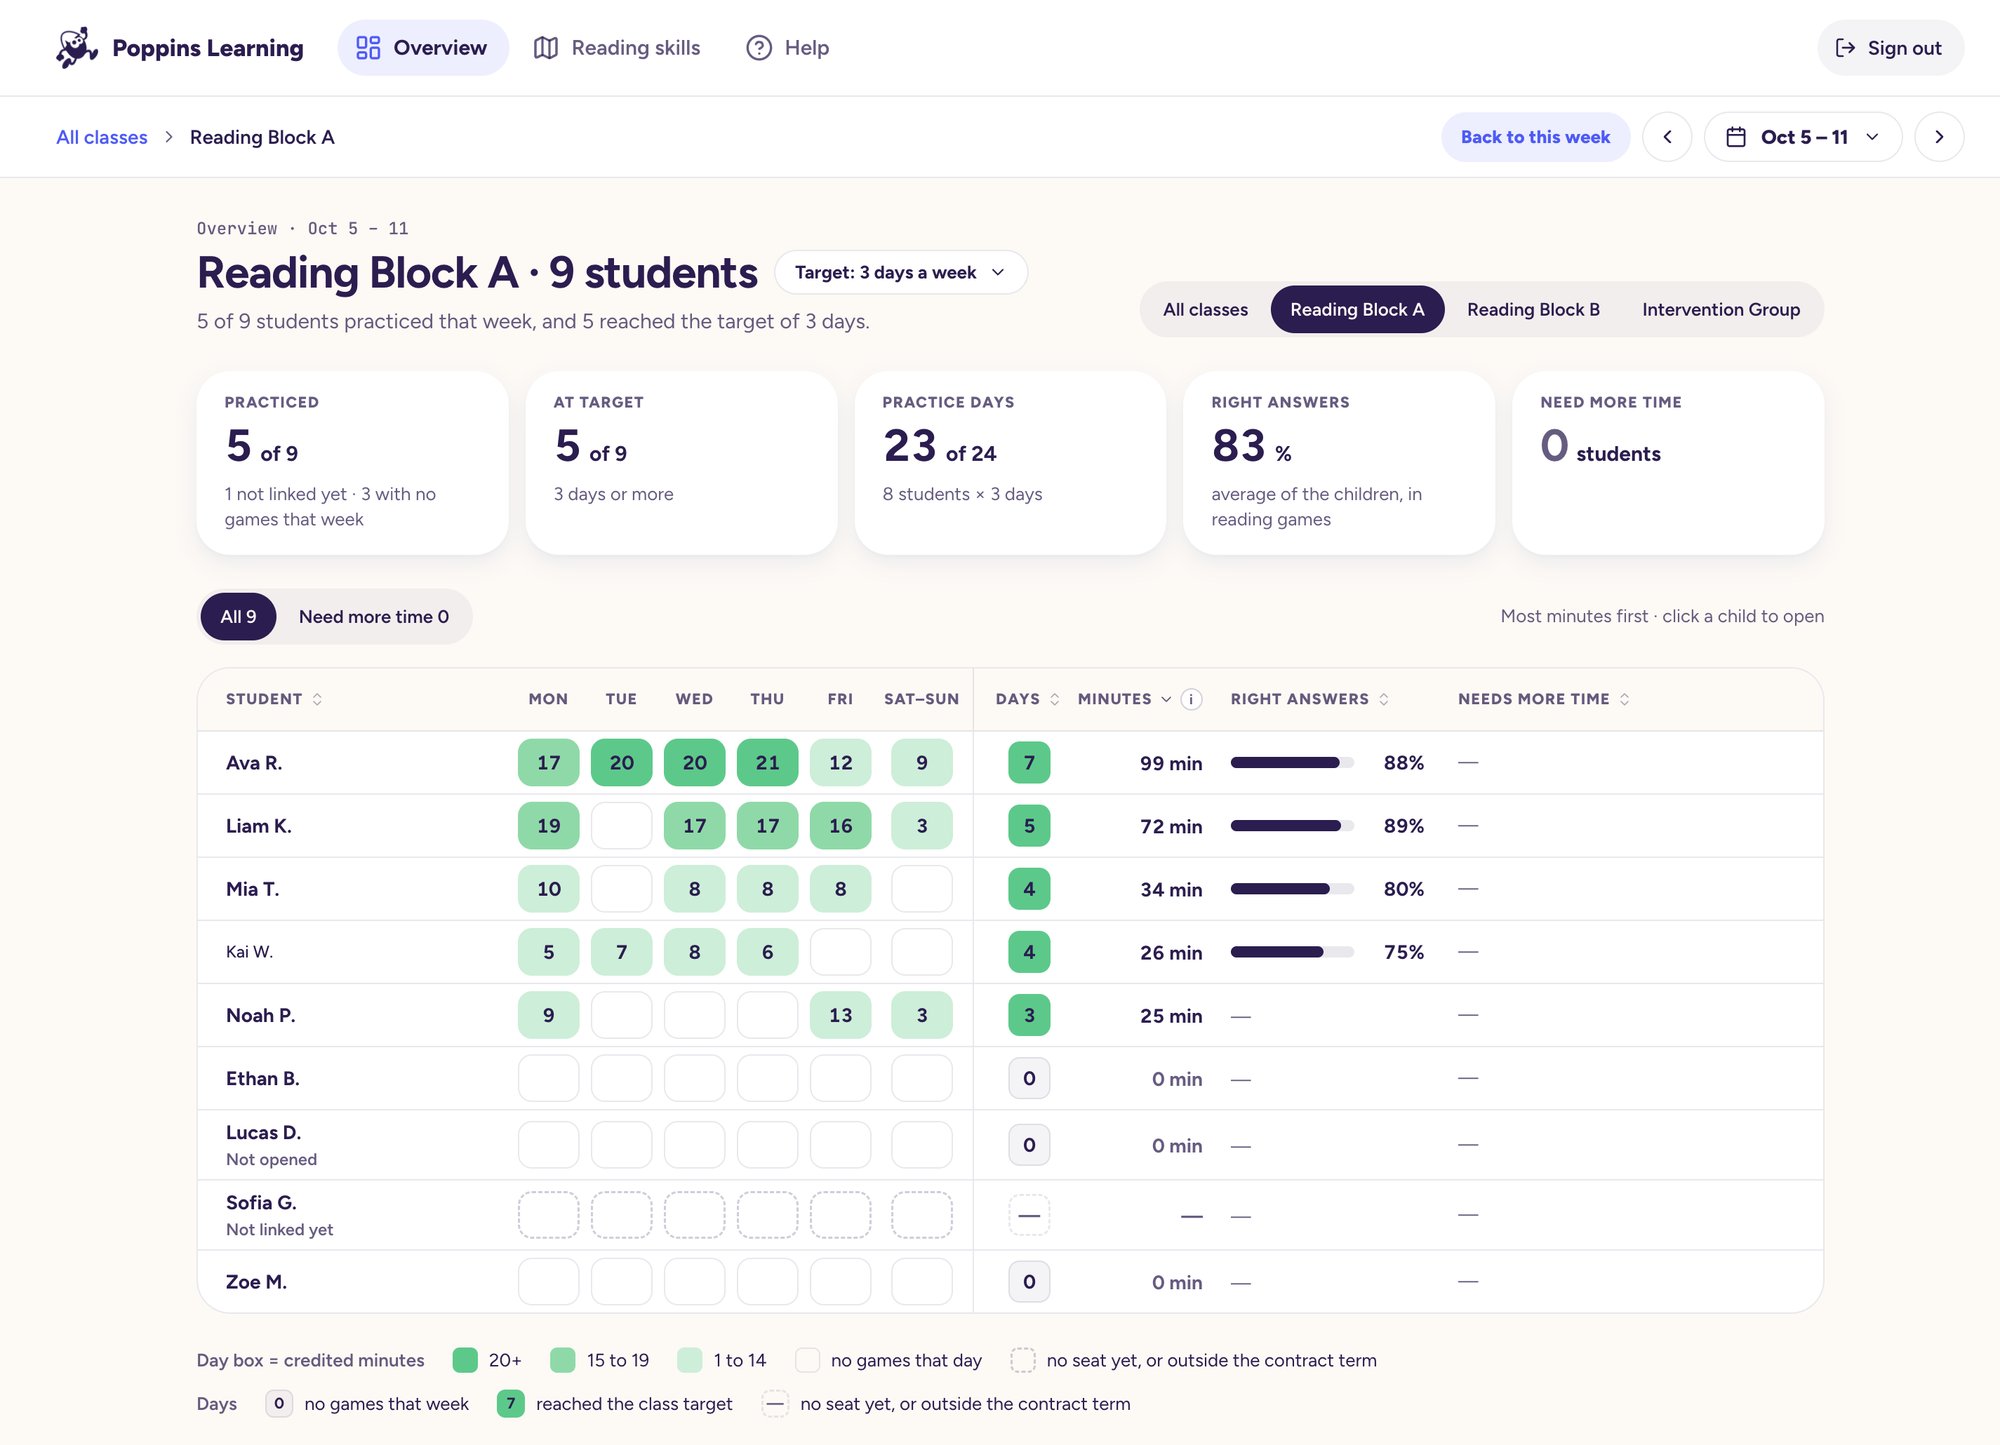
Task: Sort by Student column arrows
Action: (317, 699)
